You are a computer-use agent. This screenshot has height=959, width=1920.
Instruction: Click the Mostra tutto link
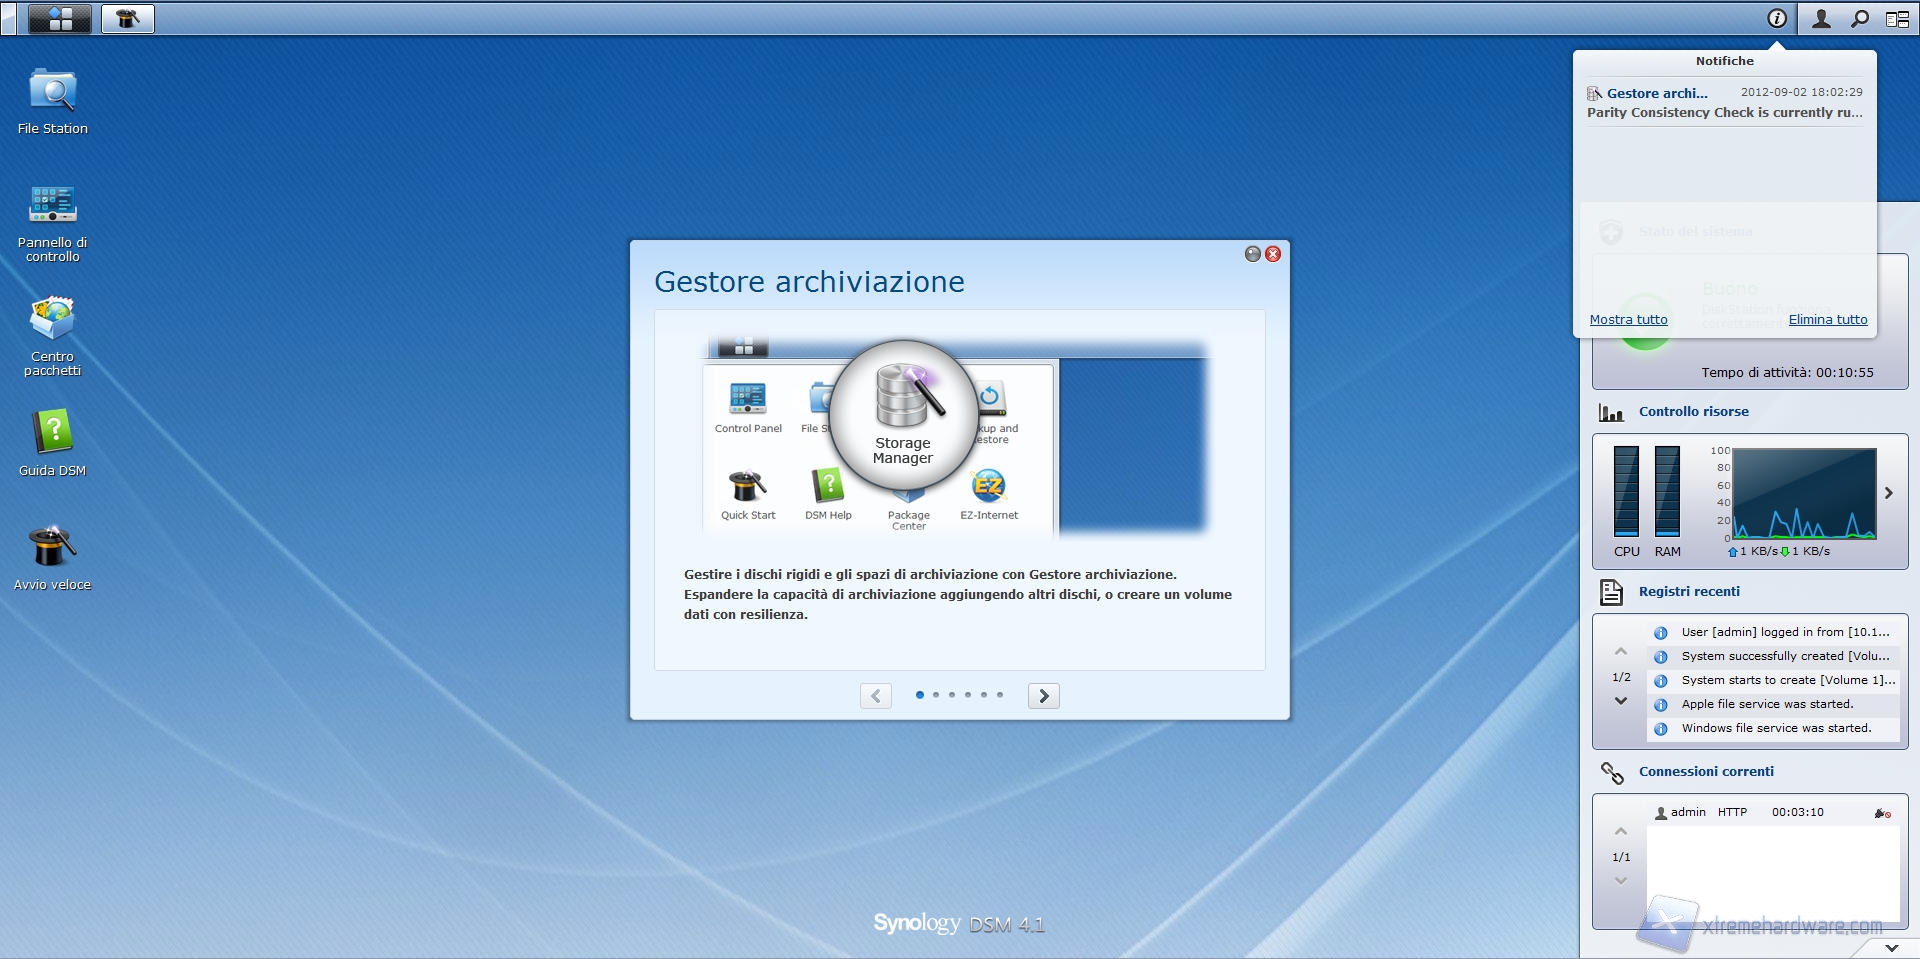coord(1628,320)
